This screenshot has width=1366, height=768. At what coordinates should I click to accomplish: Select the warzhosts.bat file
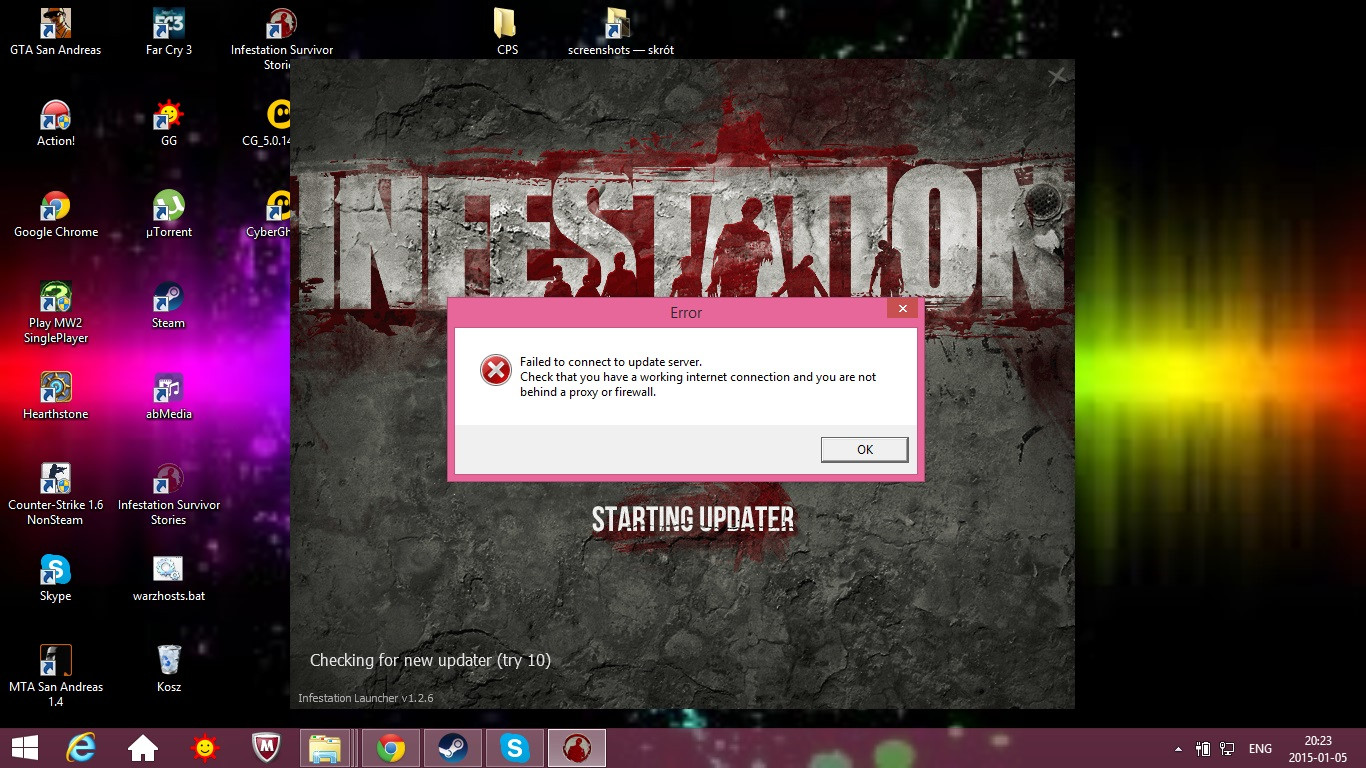[168, 579]
